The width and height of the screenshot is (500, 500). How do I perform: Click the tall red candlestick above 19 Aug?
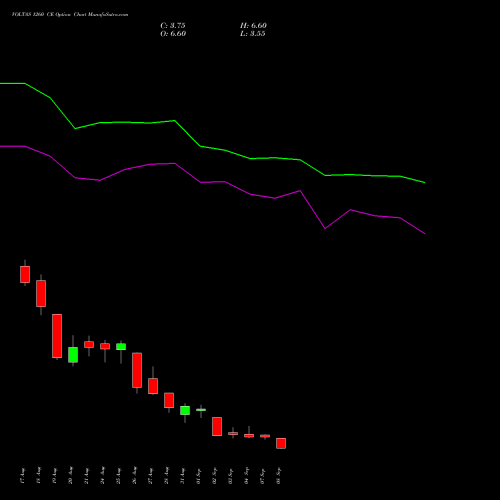pos(57,336)
